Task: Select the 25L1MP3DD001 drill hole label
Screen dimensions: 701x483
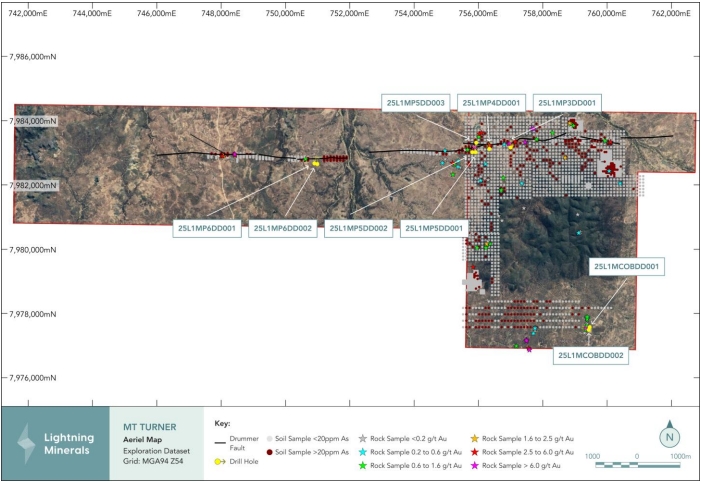Action: click(567, 103)
